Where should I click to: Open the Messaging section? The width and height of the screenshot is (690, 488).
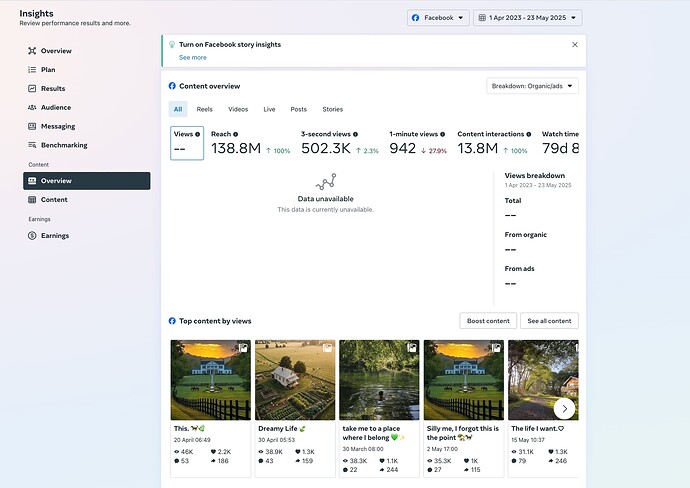click(87, 126)
